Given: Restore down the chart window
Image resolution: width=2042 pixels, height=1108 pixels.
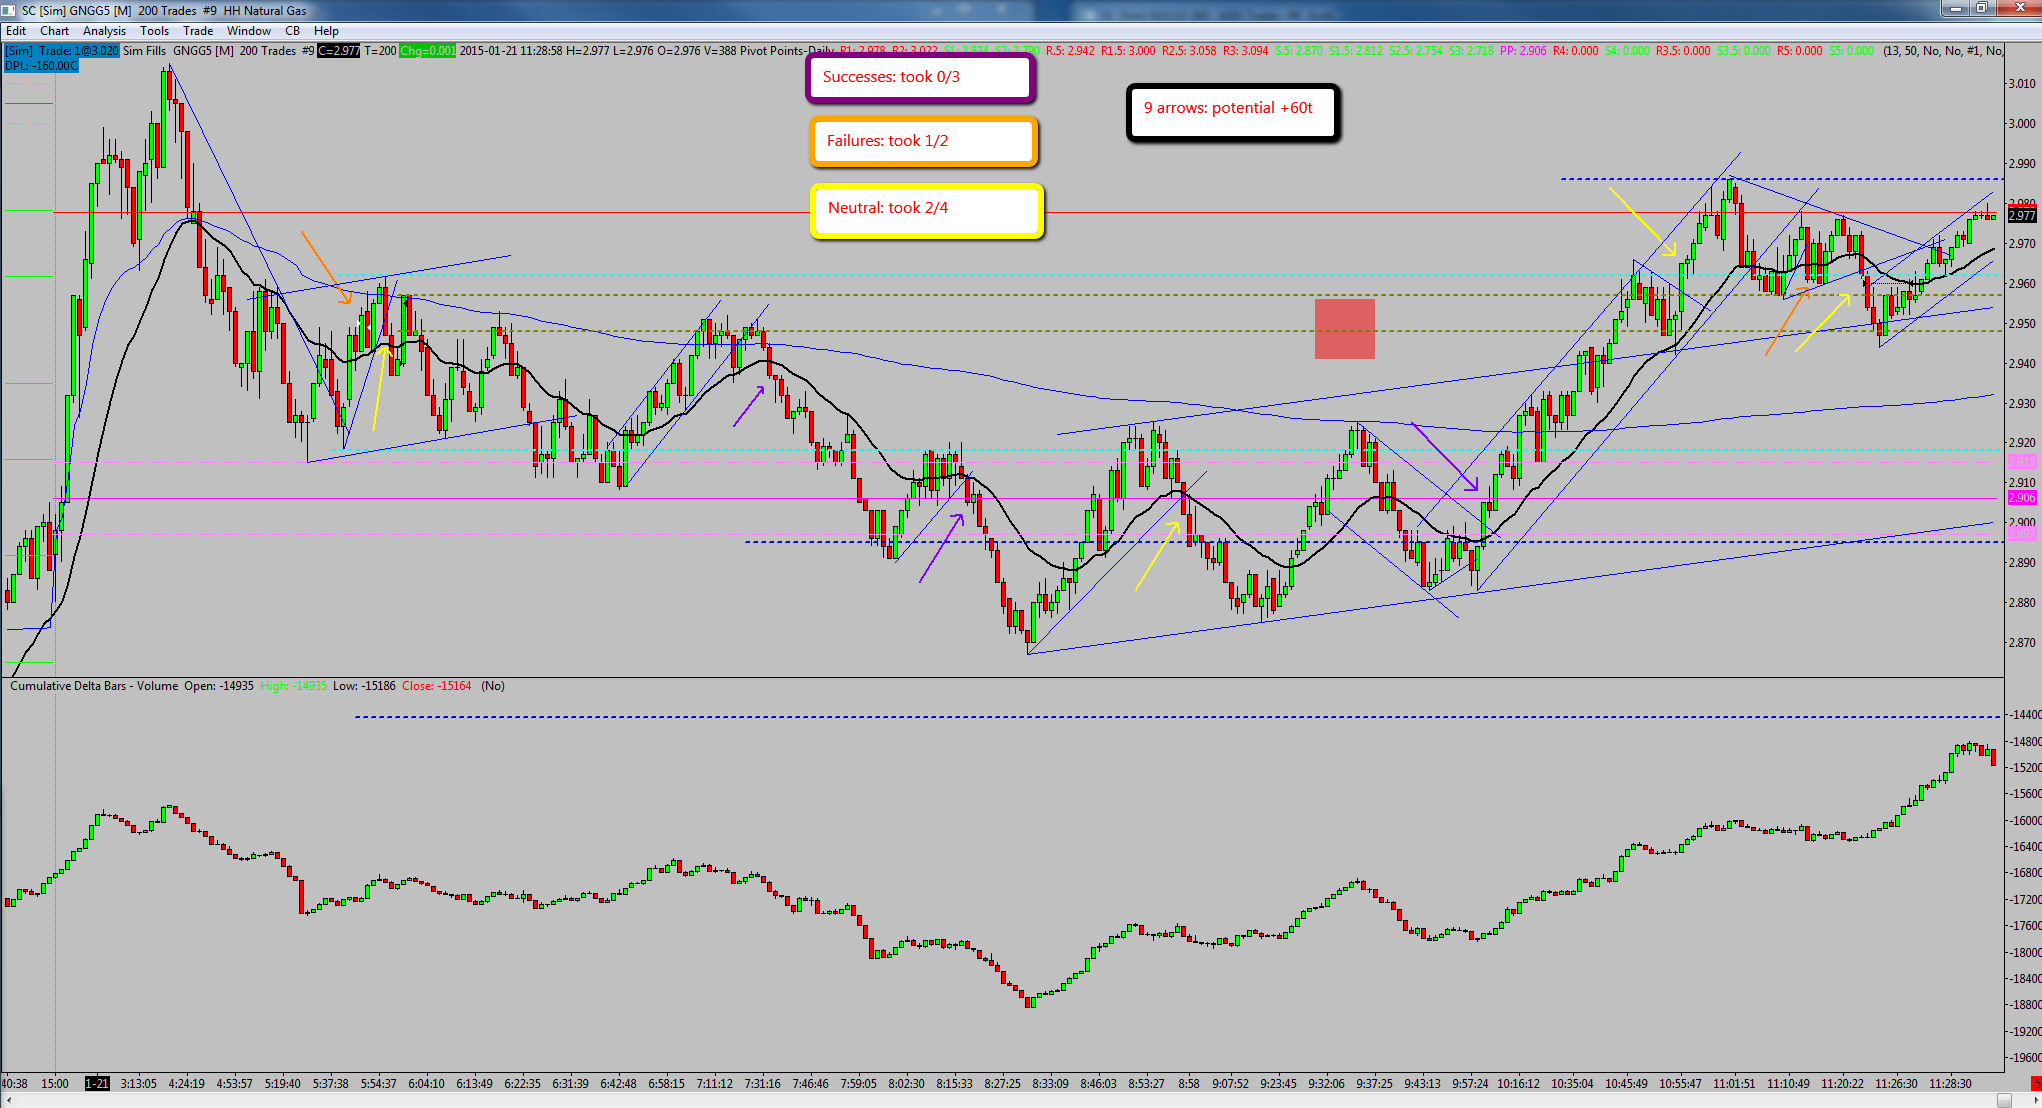Looking at the screenshot, I should (1982, 9).
